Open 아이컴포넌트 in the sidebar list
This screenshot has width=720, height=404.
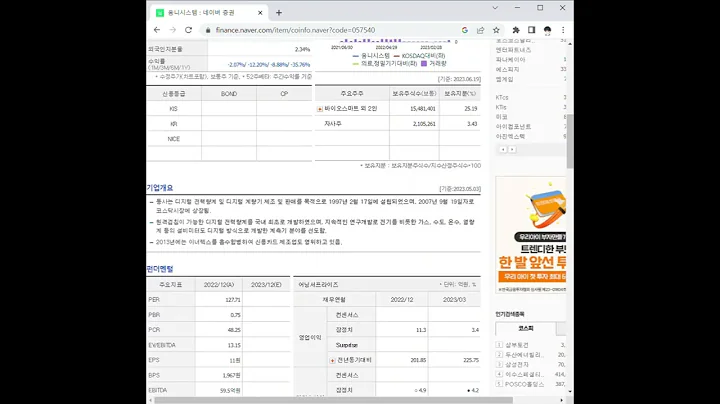point(513,127)
